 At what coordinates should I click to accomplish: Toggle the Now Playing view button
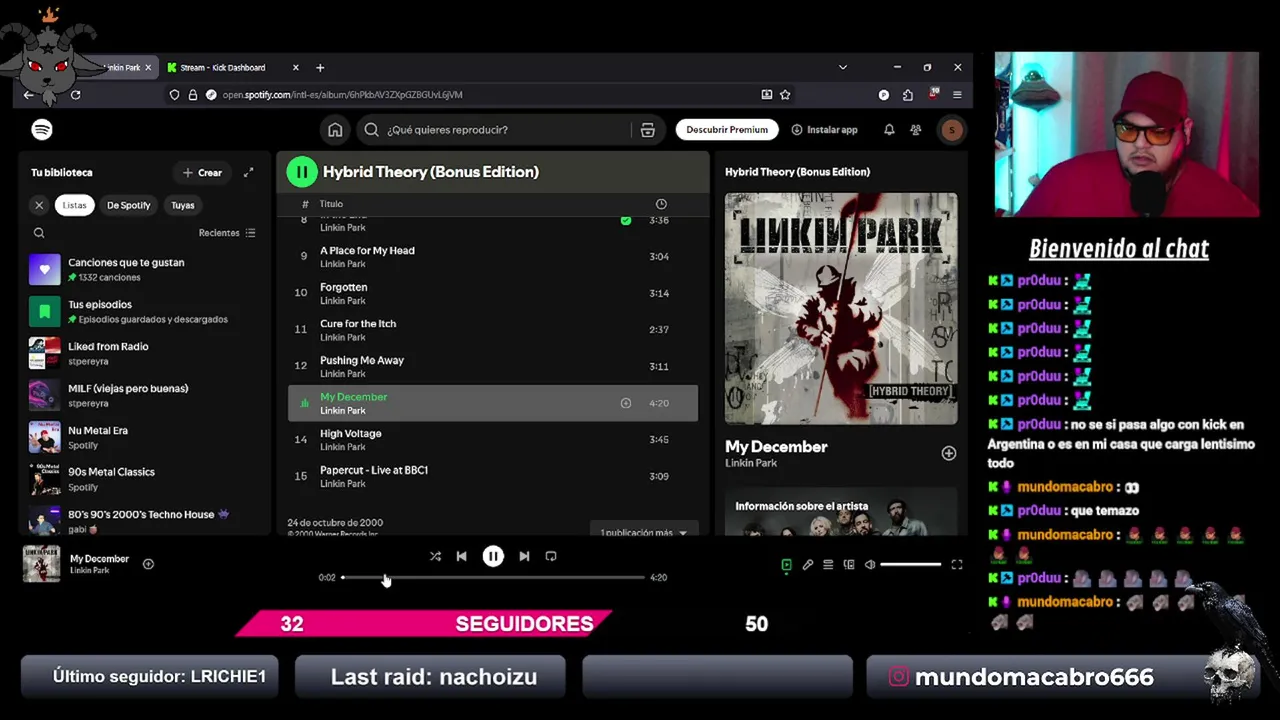click(786, 565)
